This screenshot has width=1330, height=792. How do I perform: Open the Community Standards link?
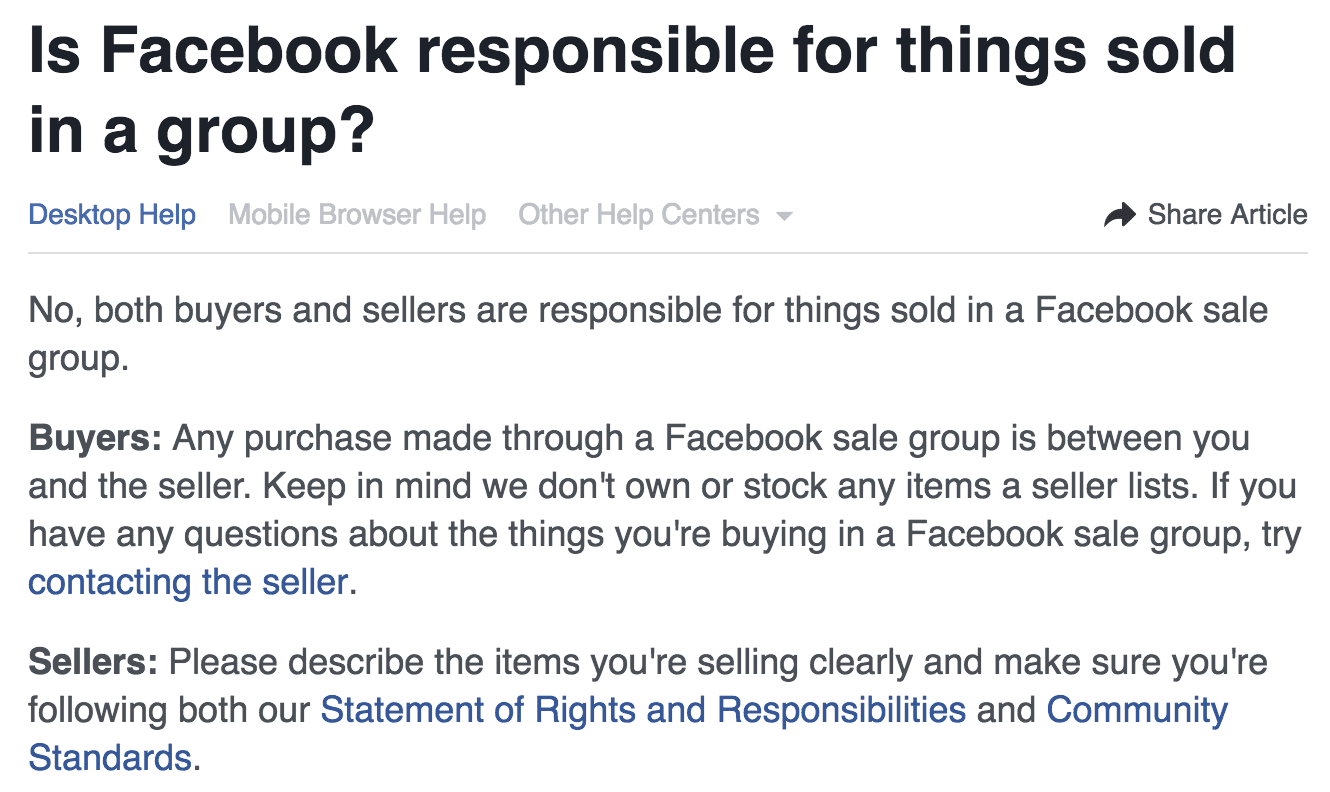pos(1137,710)
